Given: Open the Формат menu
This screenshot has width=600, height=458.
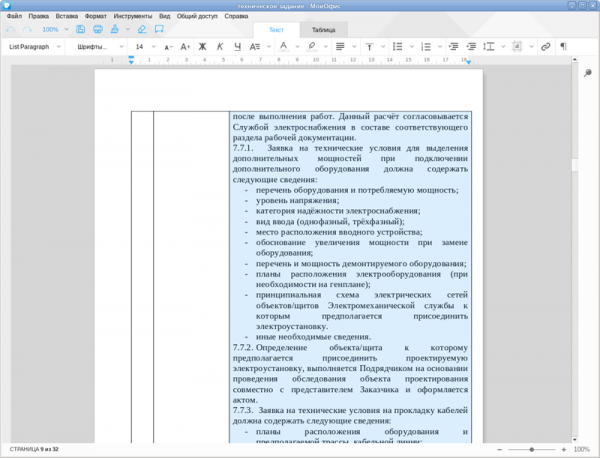Looking at the screenshot, I should pos(97,17).
